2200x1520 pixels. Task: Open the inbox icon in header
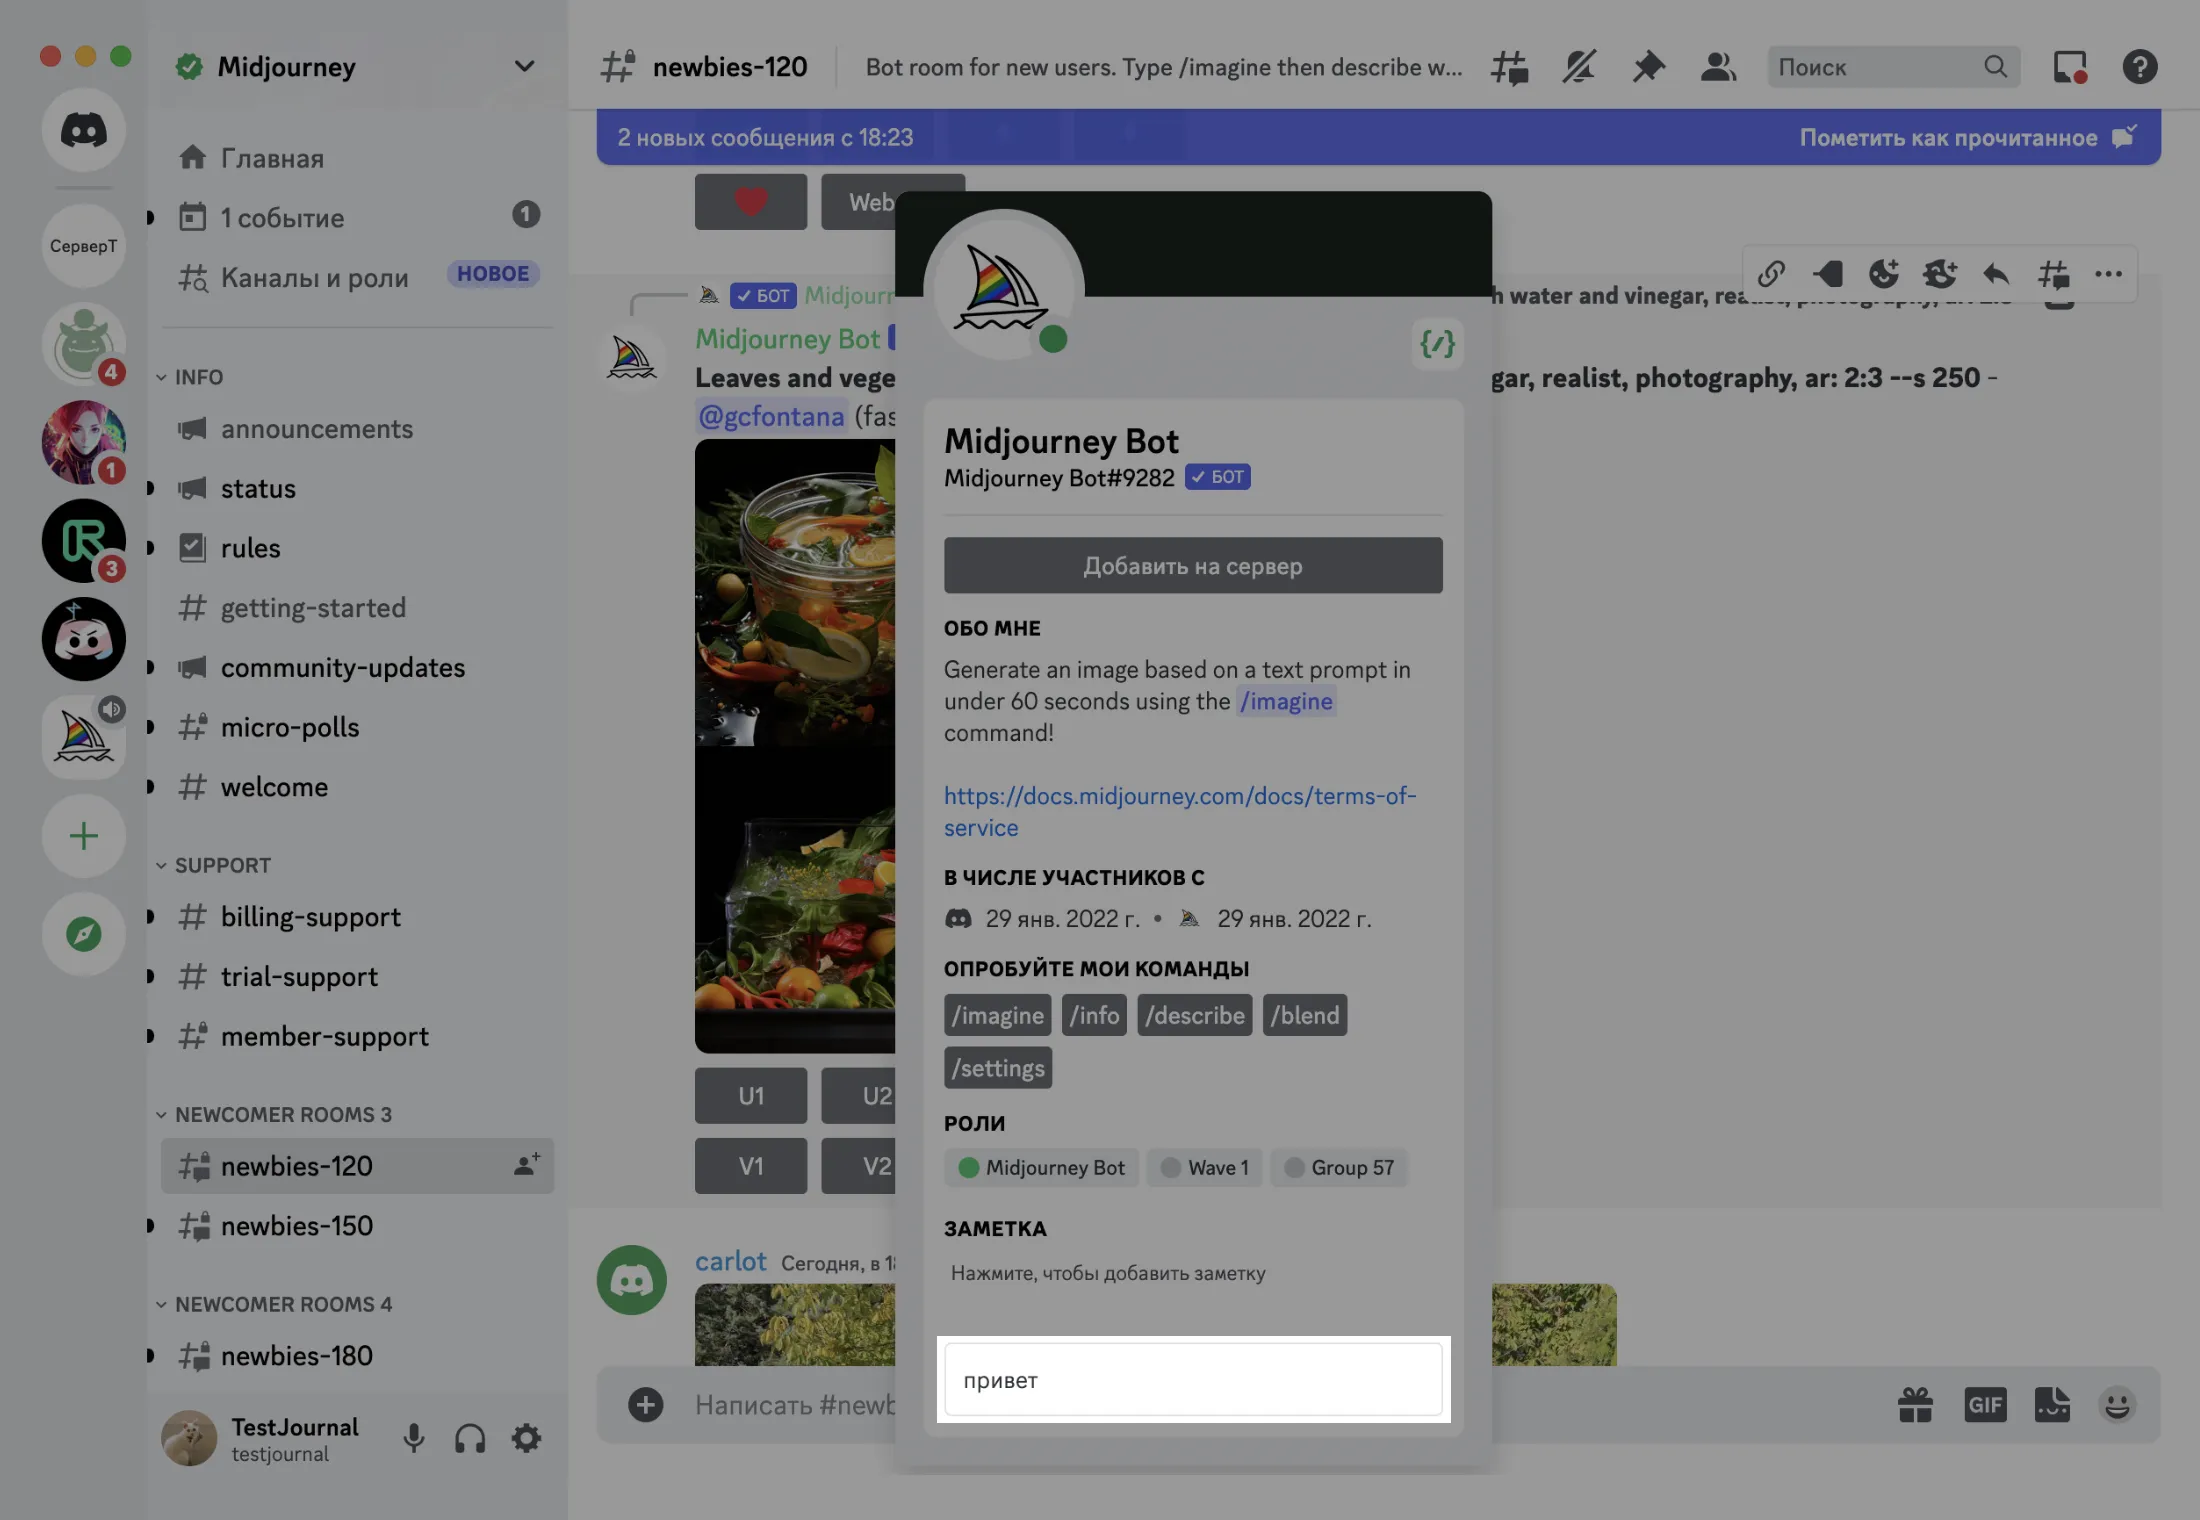[2069, 67]
